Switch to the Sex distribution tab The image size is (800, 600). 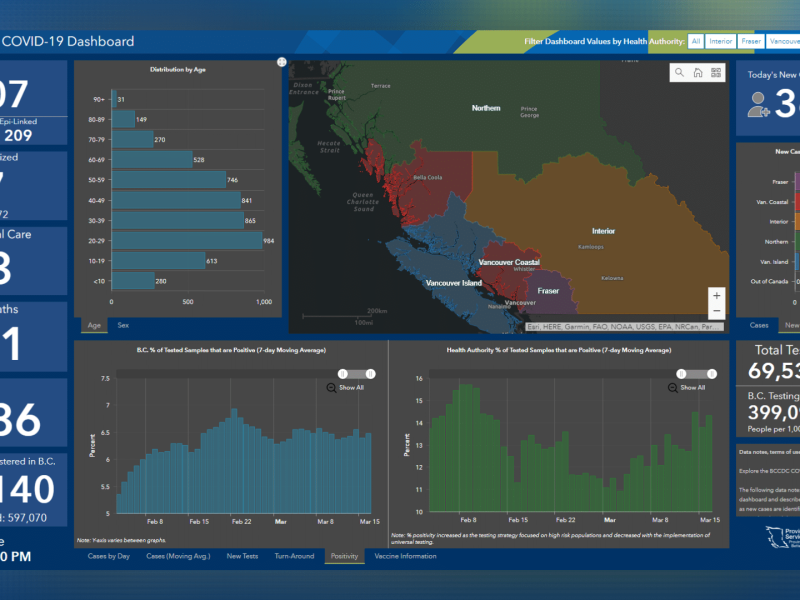tap(123, 325)
